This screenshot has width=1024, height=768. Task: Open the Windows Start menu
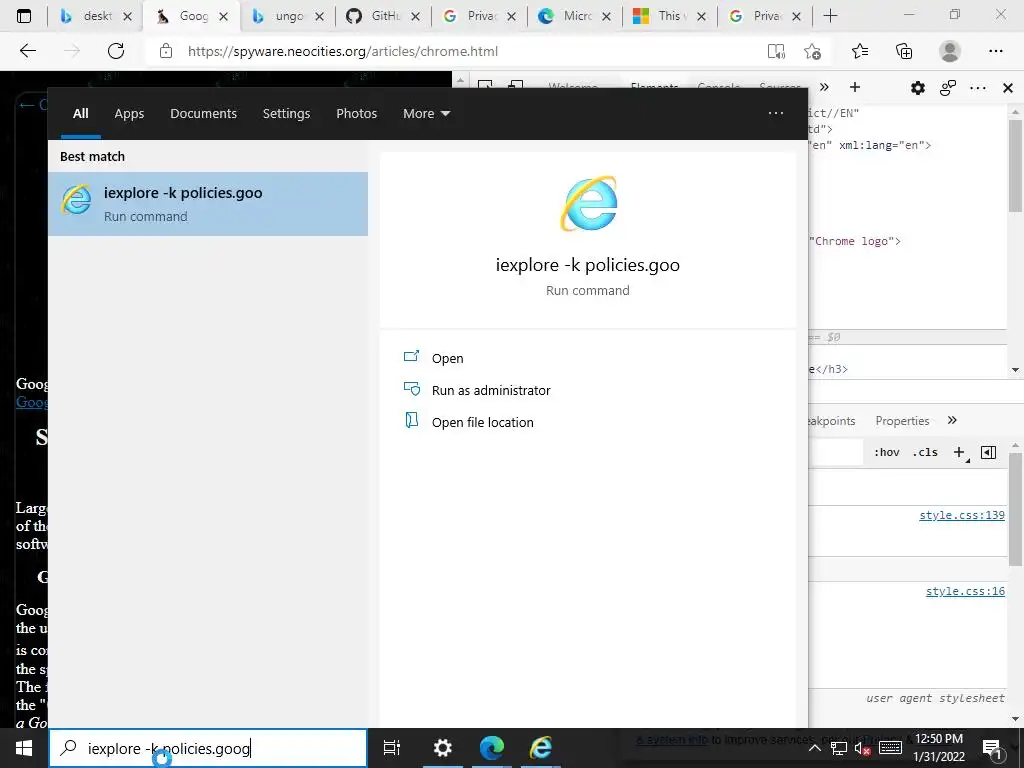pyautogui.click(x=24, y=748)
